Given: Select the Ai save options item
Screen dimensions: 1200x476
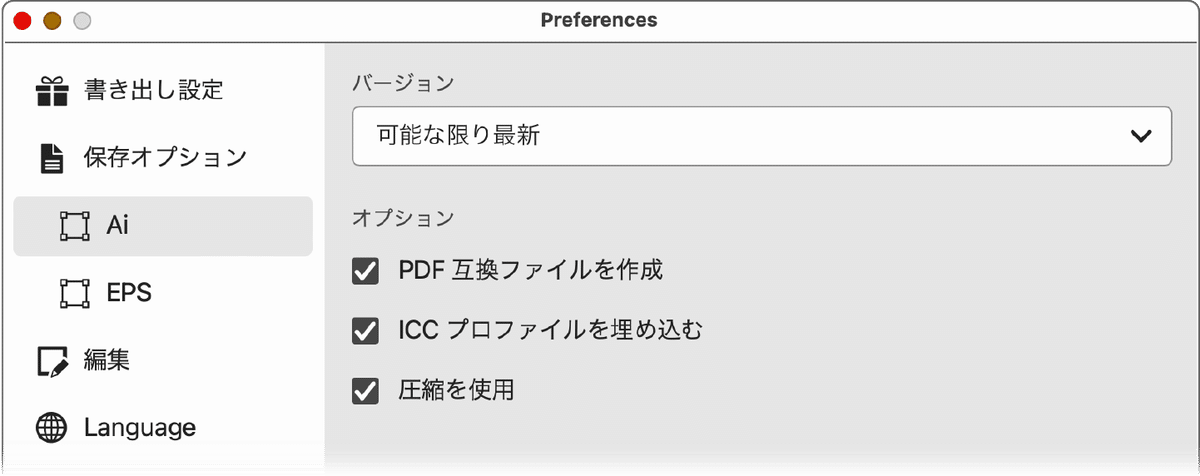Looking at the screenshot, I should (x=163, y=226).
